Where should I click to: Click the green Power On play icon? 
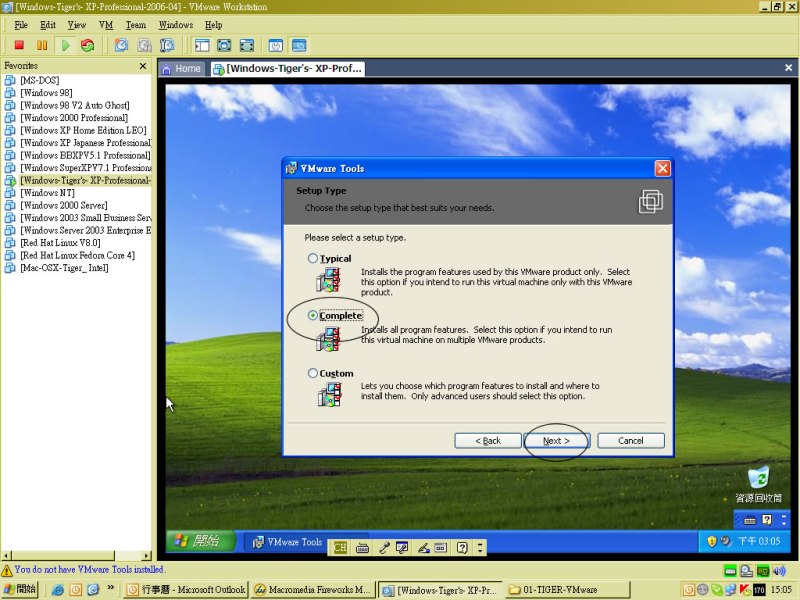pos(65,45)
